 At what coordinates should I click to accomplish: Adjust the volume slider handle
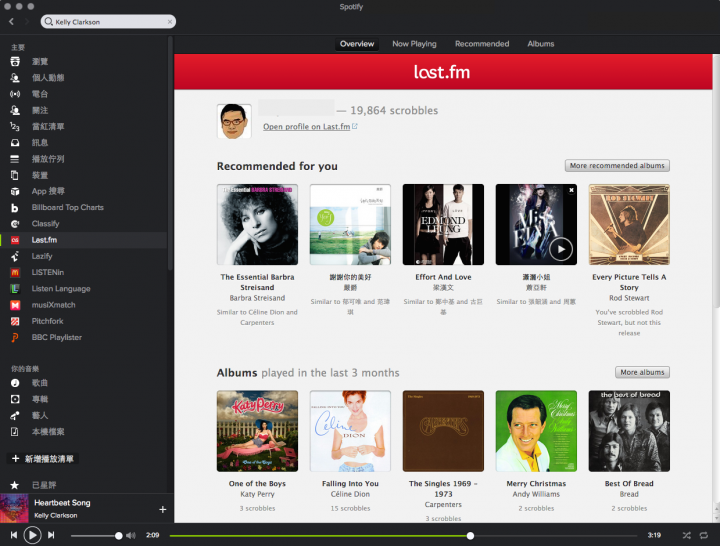118,535
